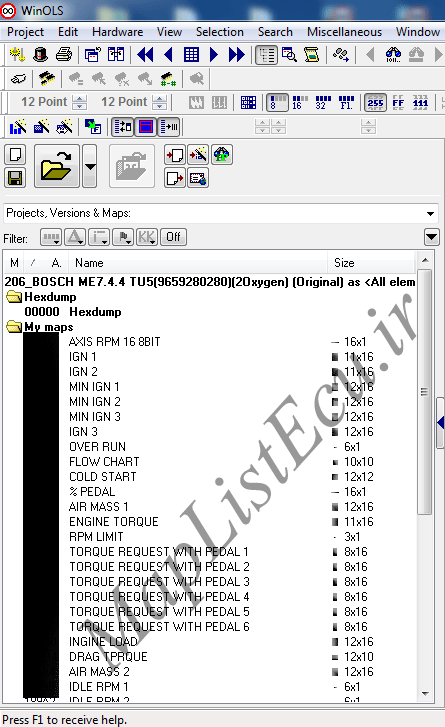Viewport: 445px width, 727px height.
Task: Click the magnifier window search icon
Action: click(x=289, y=55)
